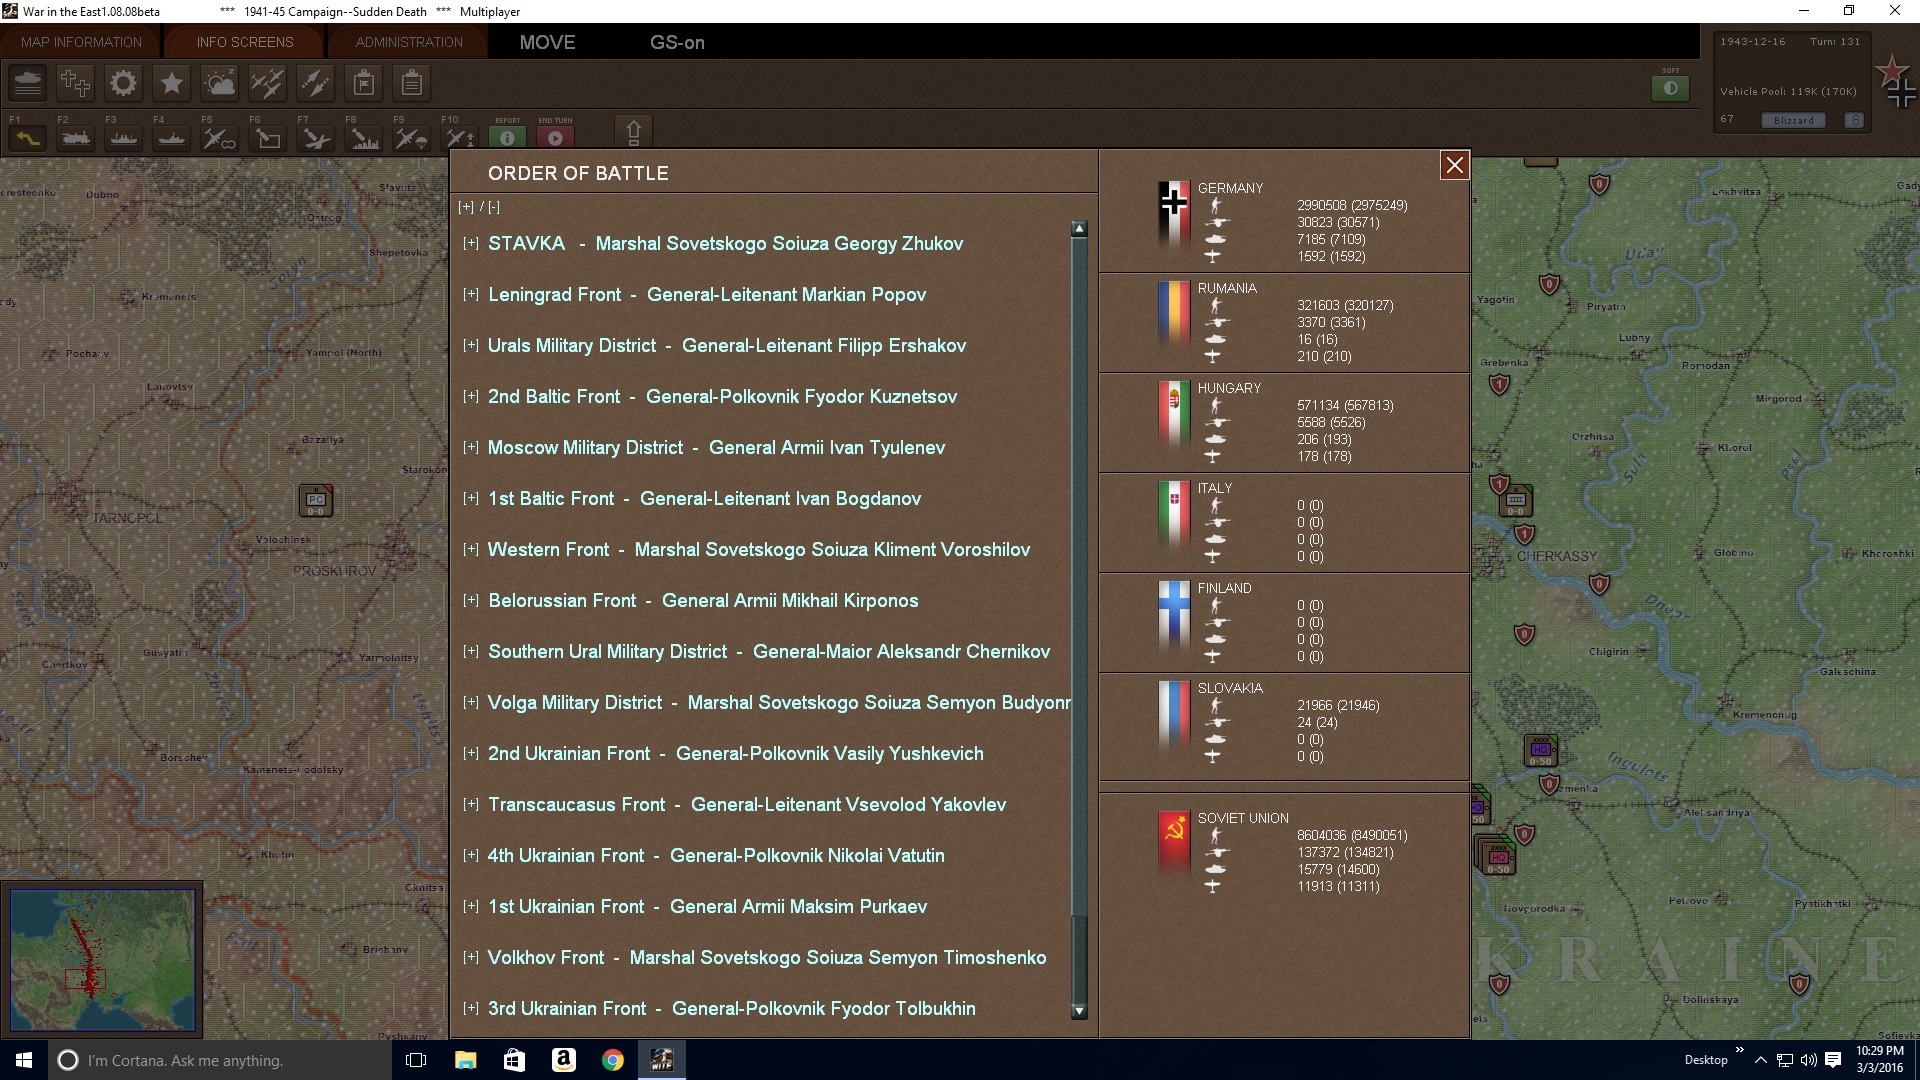Select F4 amphibious warship icon
Image resolution: width=1920 pixels, height=1080 pixels.
click(172, 138)
